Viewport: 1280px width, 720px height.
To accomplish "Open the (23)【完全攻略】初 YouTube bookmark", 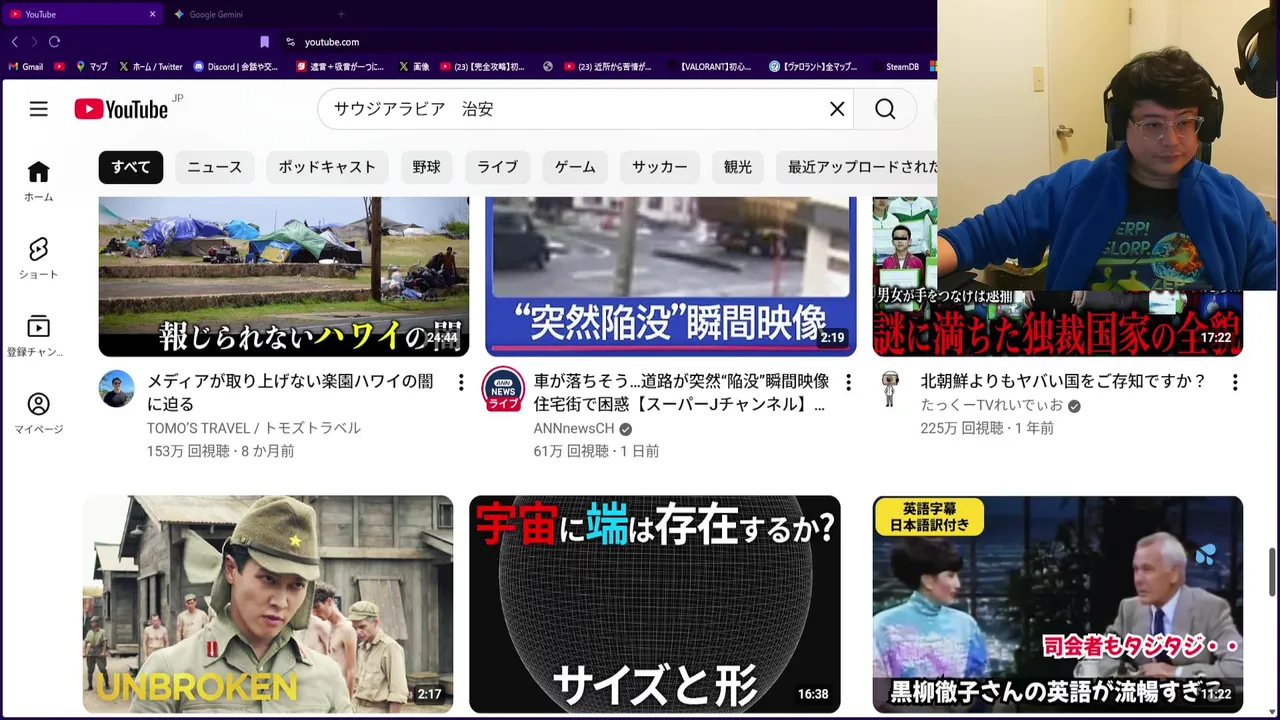I will point(483,67).
